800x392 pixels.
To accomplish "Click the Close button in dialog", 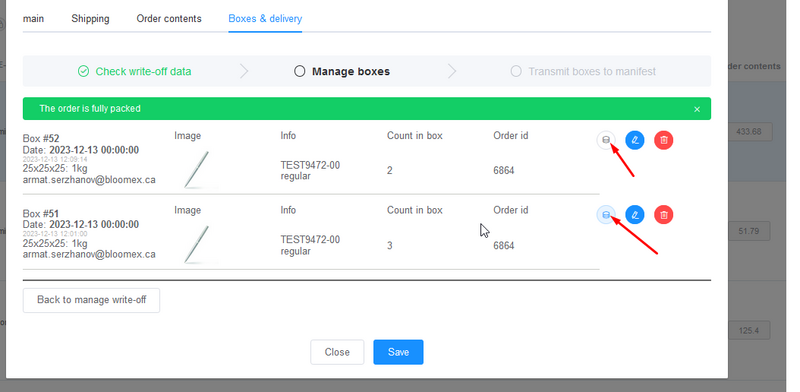I will (337, 352).
